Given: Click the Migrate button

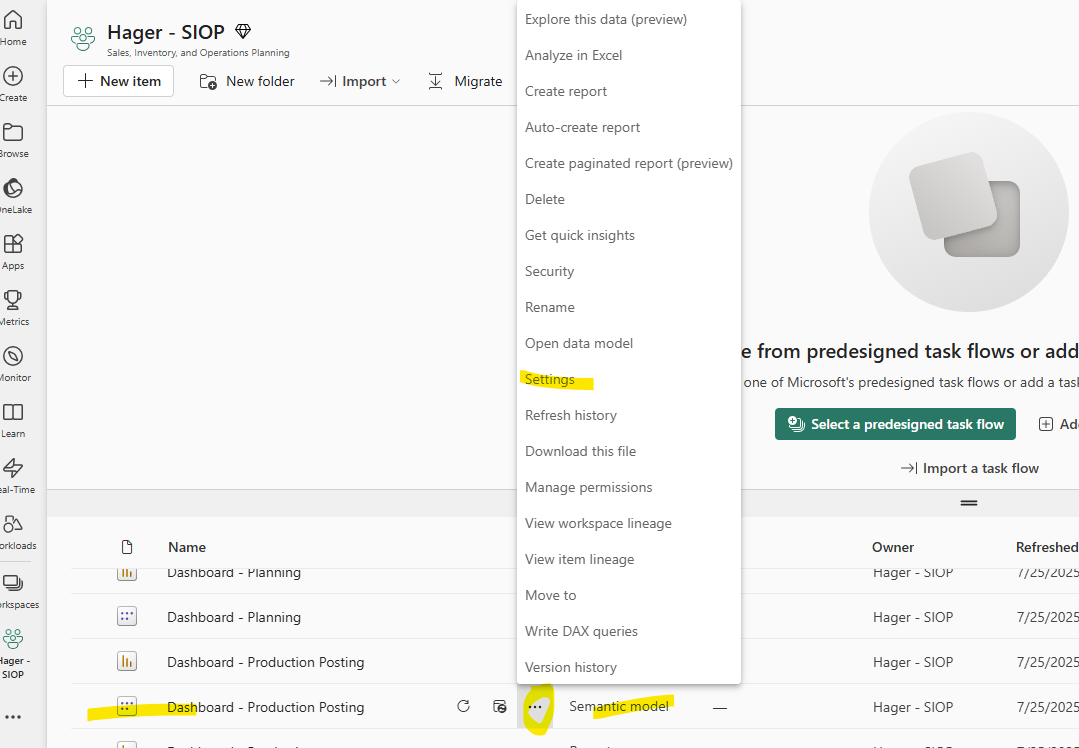Looking at the screenshot, I should coord(465,81).
